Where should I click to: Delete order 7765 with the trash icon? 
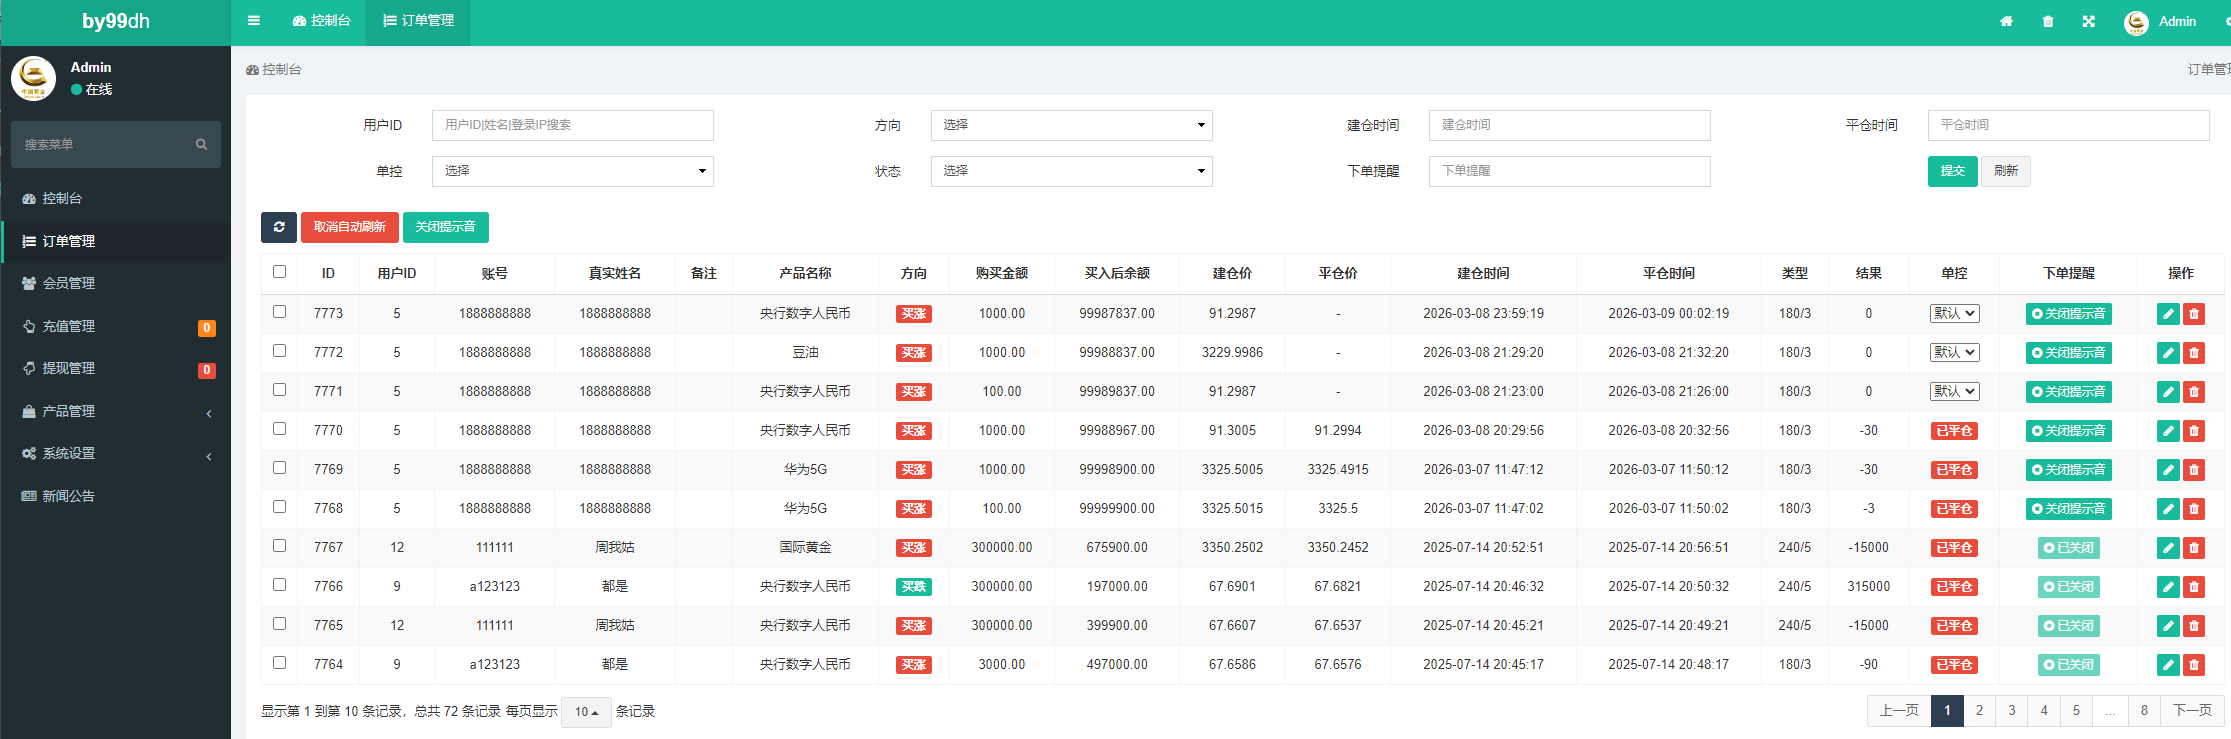pos(2194,626)
